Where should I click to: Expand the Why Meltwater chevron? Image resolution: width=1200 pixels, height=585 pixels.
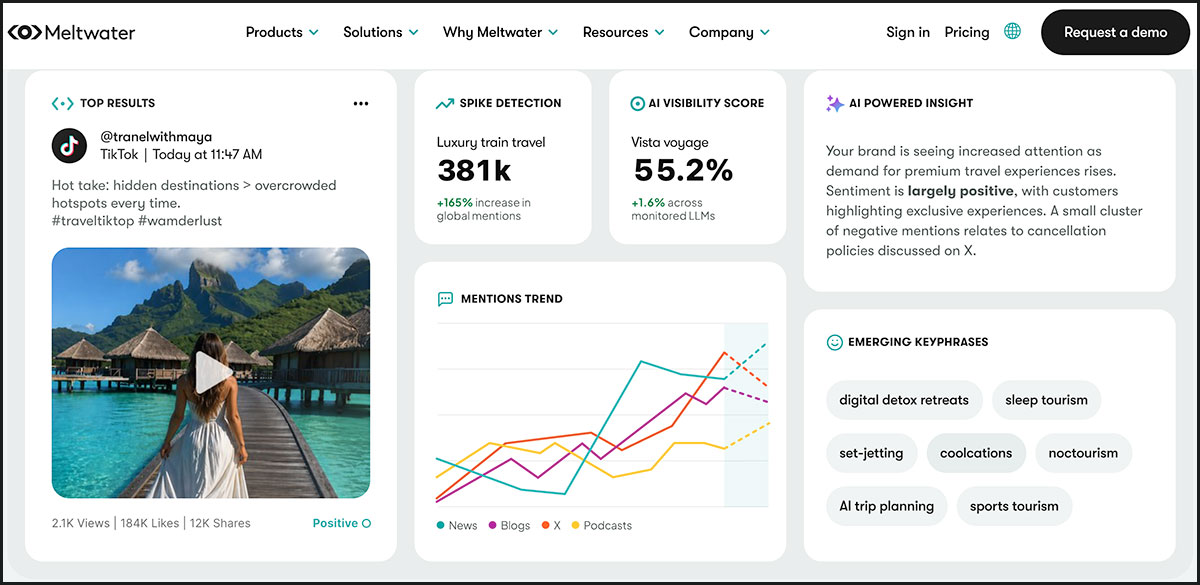click(553, 33)
